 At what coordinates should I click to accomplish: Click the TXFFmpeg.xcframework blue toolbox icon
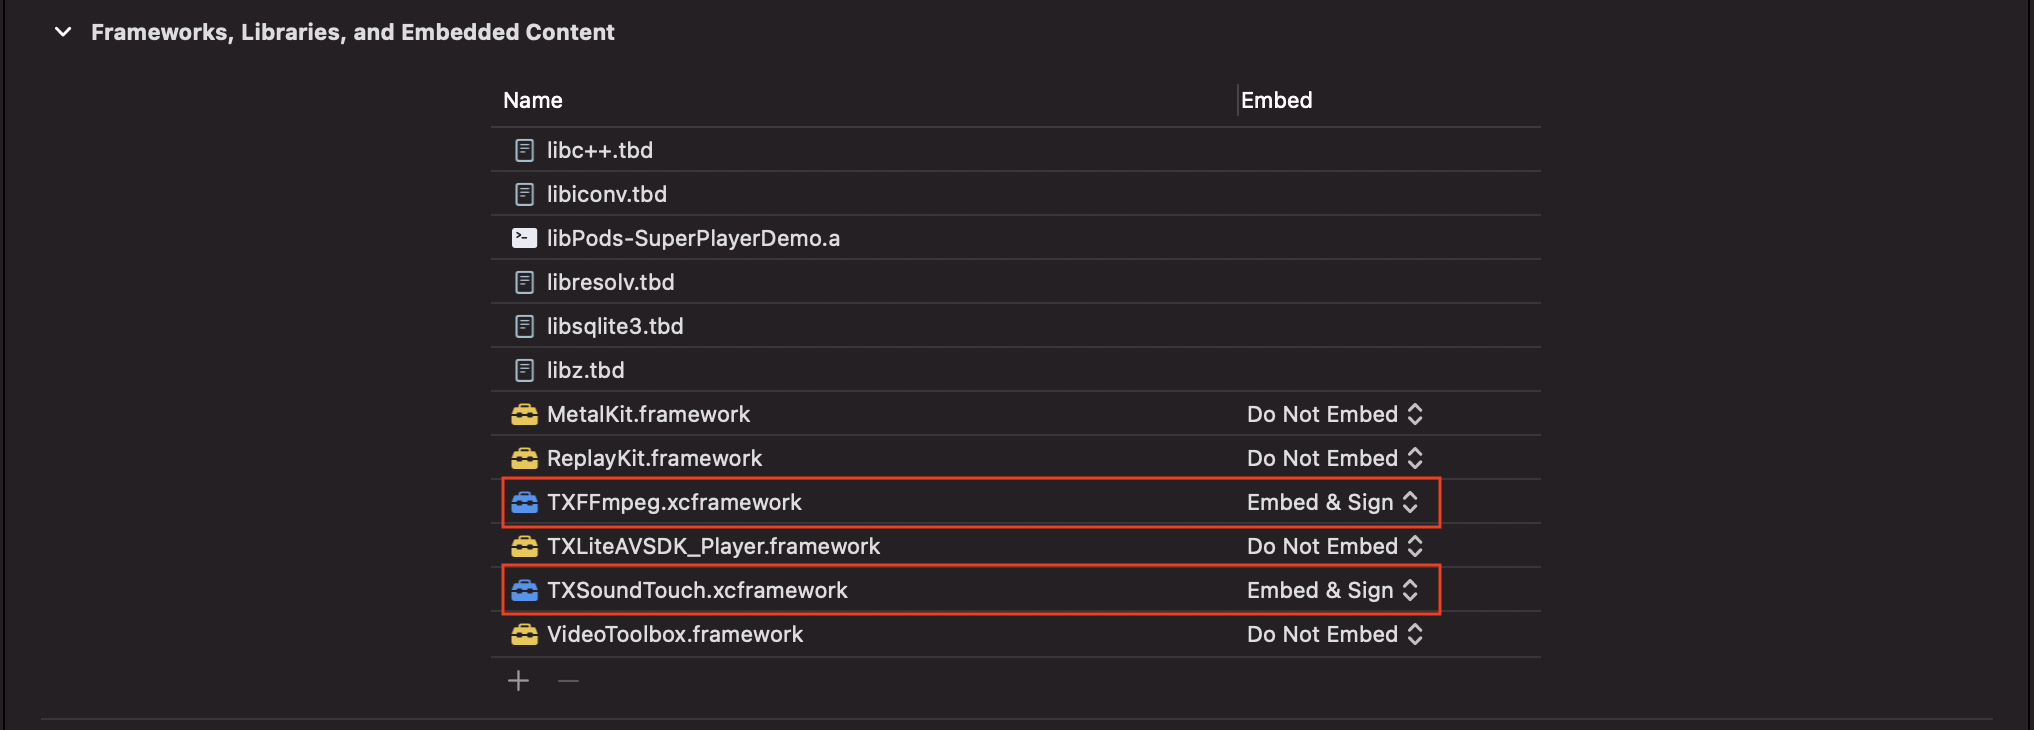point(524,502)
